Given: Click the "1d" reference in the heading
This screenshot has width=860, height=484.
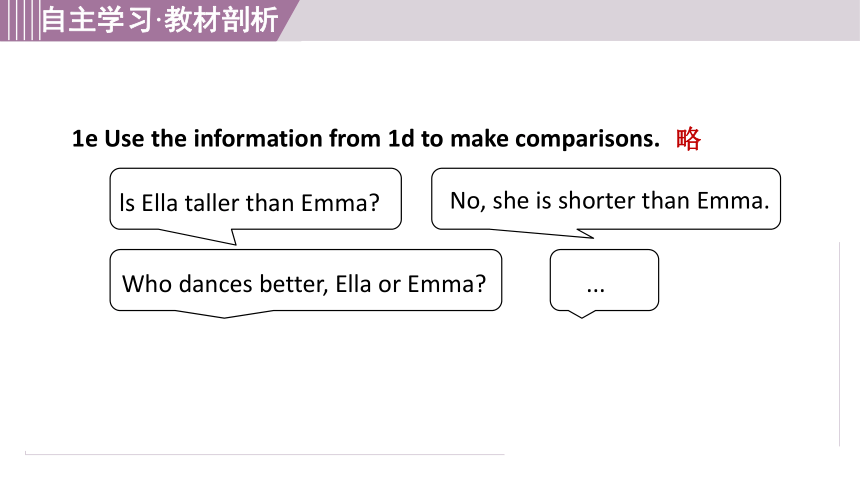Looking at the screenshot, I should pyautogui.click(x=401, y=138).
